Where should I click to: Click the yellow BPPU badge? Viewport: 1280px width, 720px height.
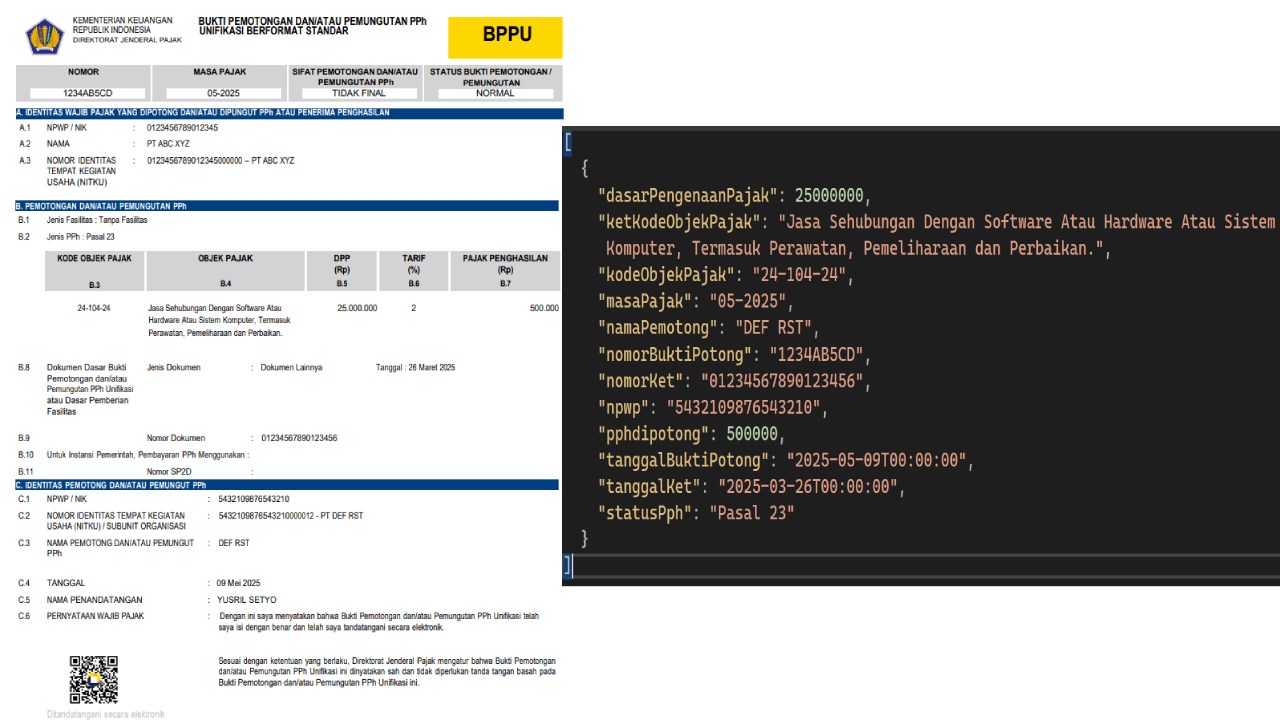click(x=505, y=37)
